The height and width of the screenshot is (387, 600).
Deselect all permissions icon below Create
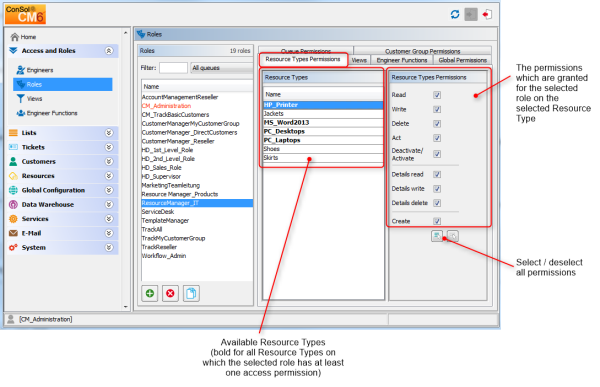coord(453,236)
